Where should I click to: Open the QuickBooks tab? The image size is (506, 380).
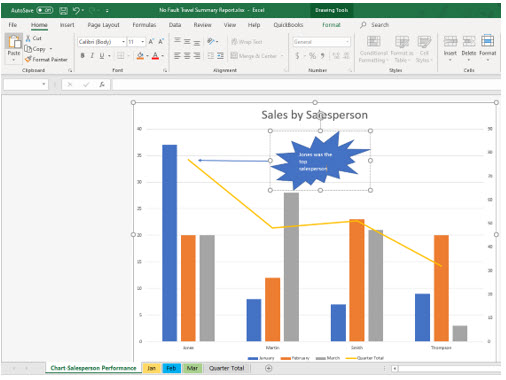[288, 25]
